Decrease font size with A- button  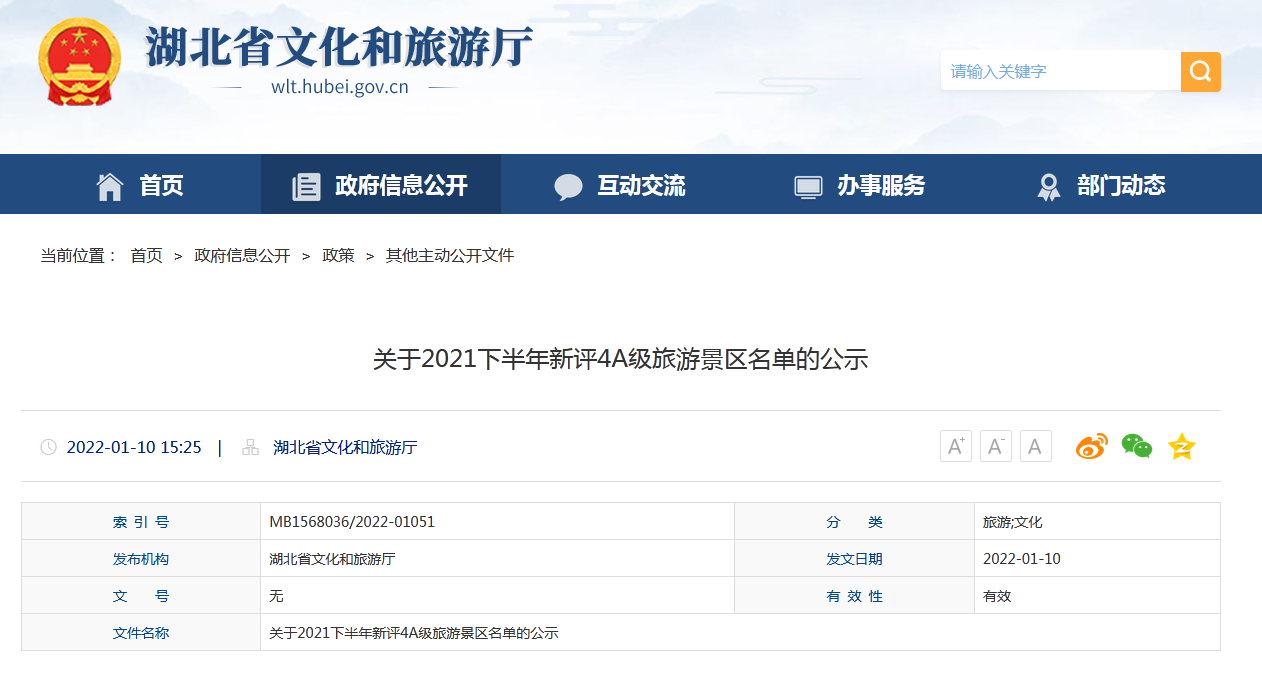tap(995, 446)
